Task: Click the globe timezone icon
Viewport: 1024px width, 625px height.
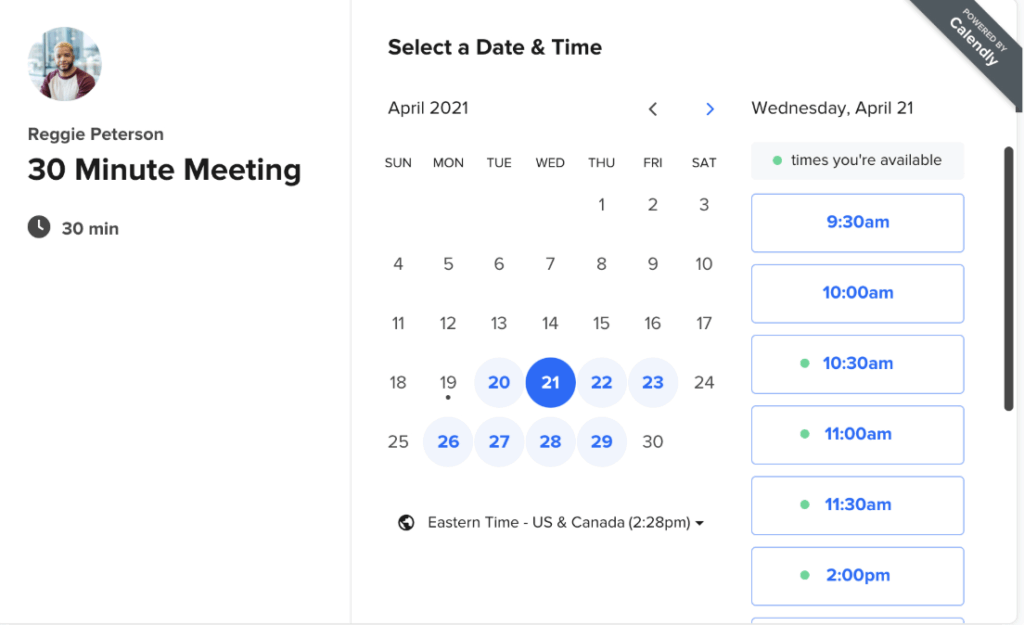Action: (406, 522)
